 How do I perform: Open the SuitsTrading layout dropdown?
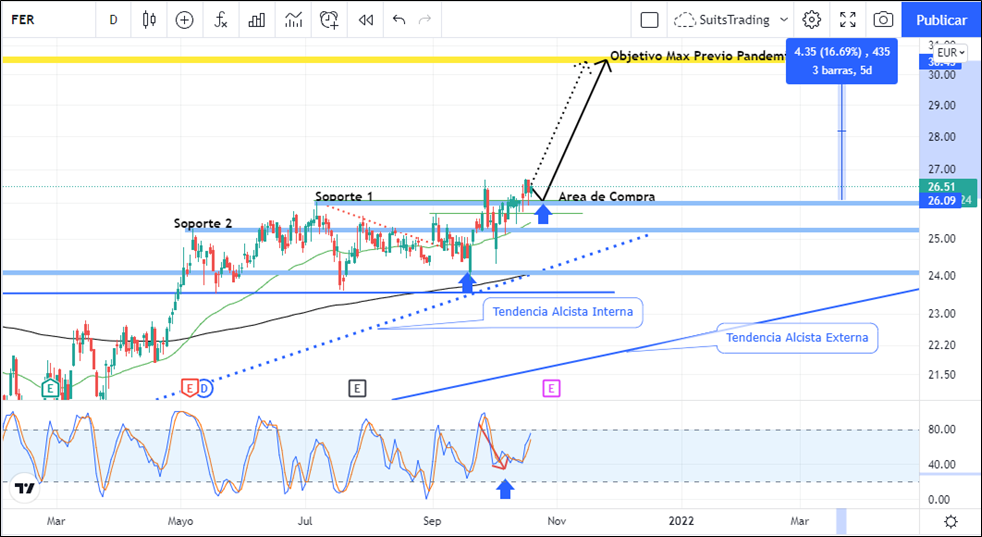731,19
